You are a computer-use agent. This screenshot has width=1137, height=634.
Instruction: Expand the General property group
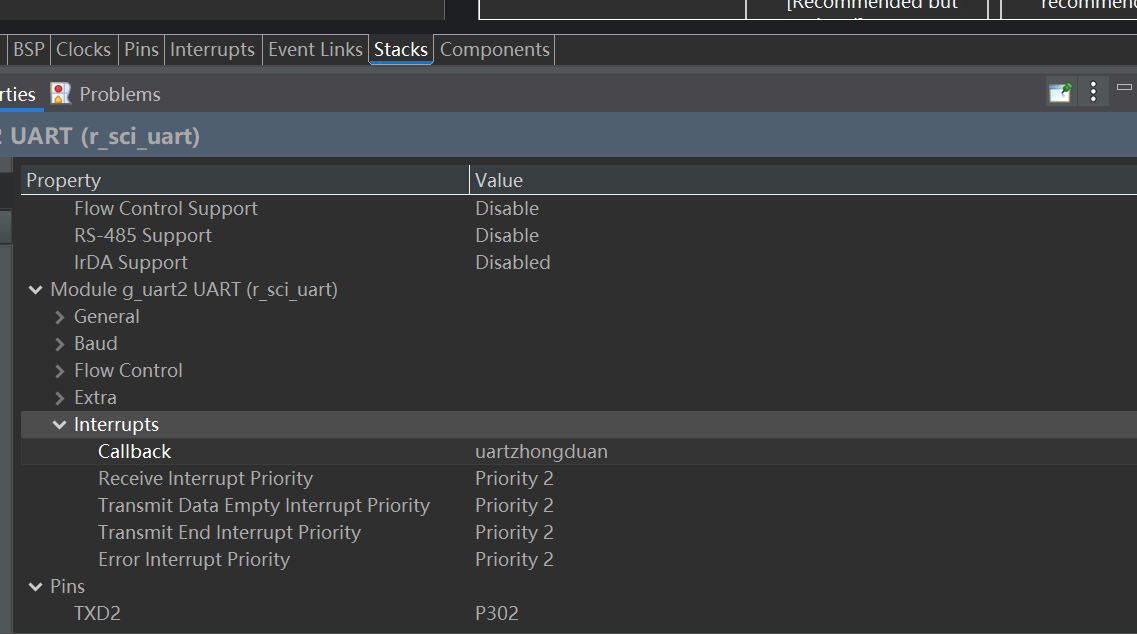(59, 317)
